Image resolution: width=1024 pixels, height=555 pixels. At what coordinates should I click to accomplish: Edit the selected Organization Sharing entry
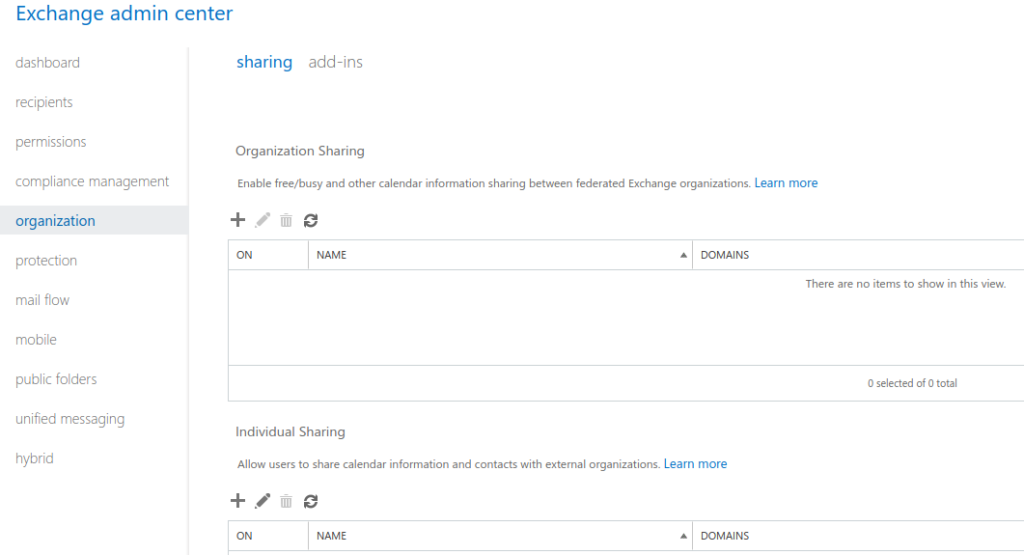click(x=263, y=220)
